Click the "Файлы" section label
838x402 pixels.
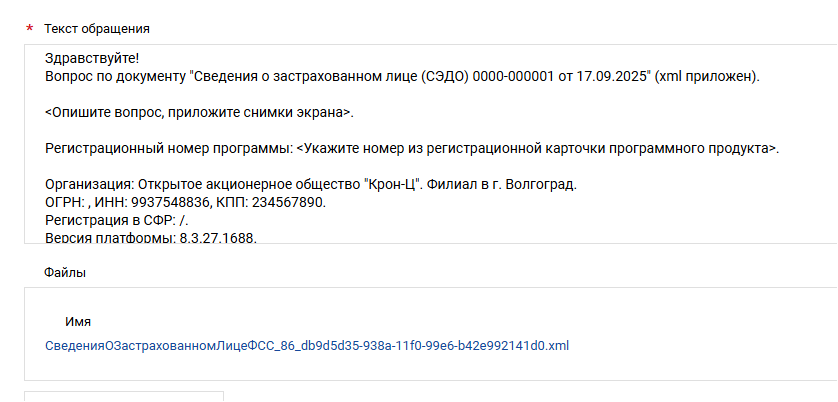(x=64, y=271)
